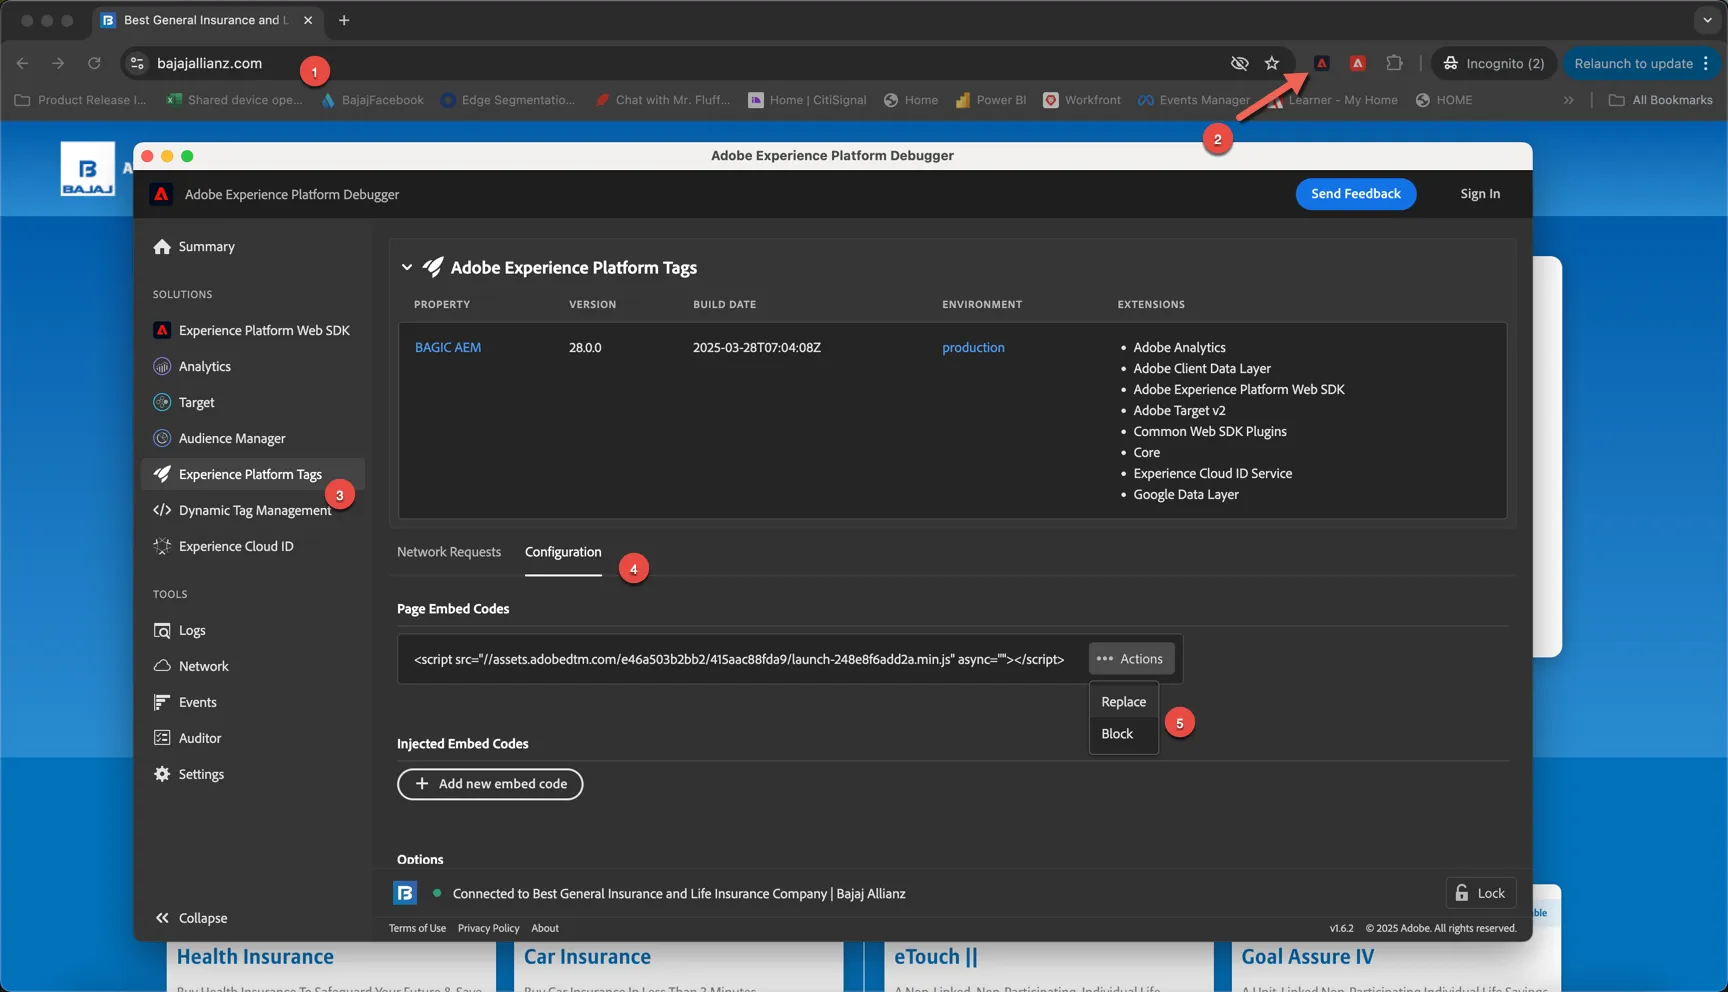The height and width of the screenshot is (992, 1728).
Task: Click Sign In in the debugger header
Action: click(x=1480, y=194)
